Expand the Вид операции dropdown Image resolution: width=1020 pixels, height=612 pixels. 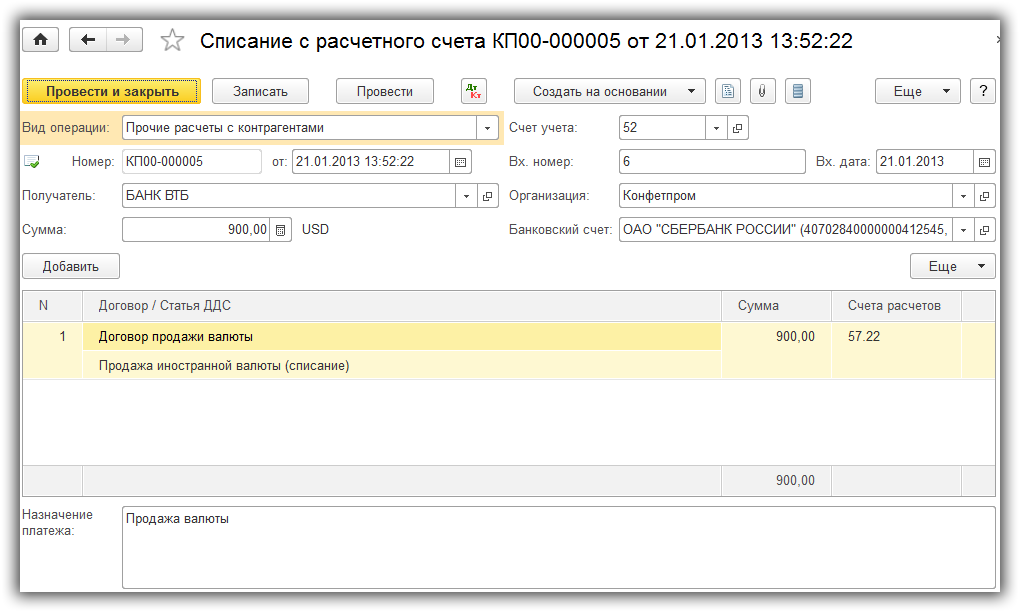pyautogui.click(x=487, y=128)
